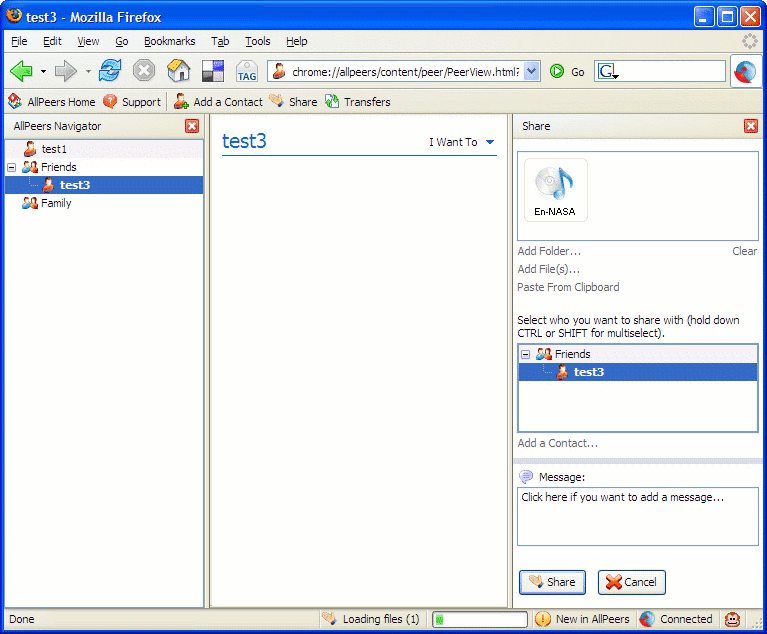Click the Google search engine icon
This screenshot has height=634, width=767.
point(608,71)
